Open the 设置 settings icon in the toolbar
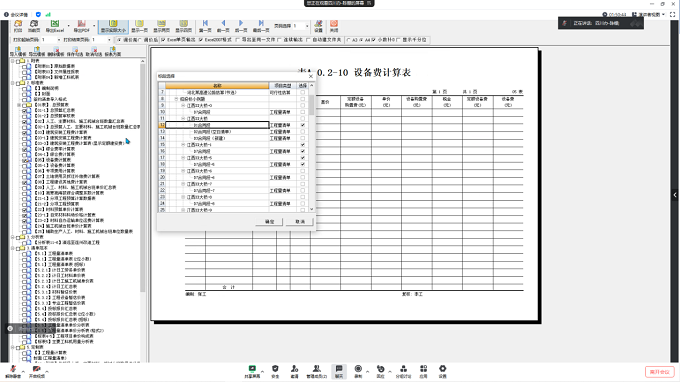 (318, 26)
